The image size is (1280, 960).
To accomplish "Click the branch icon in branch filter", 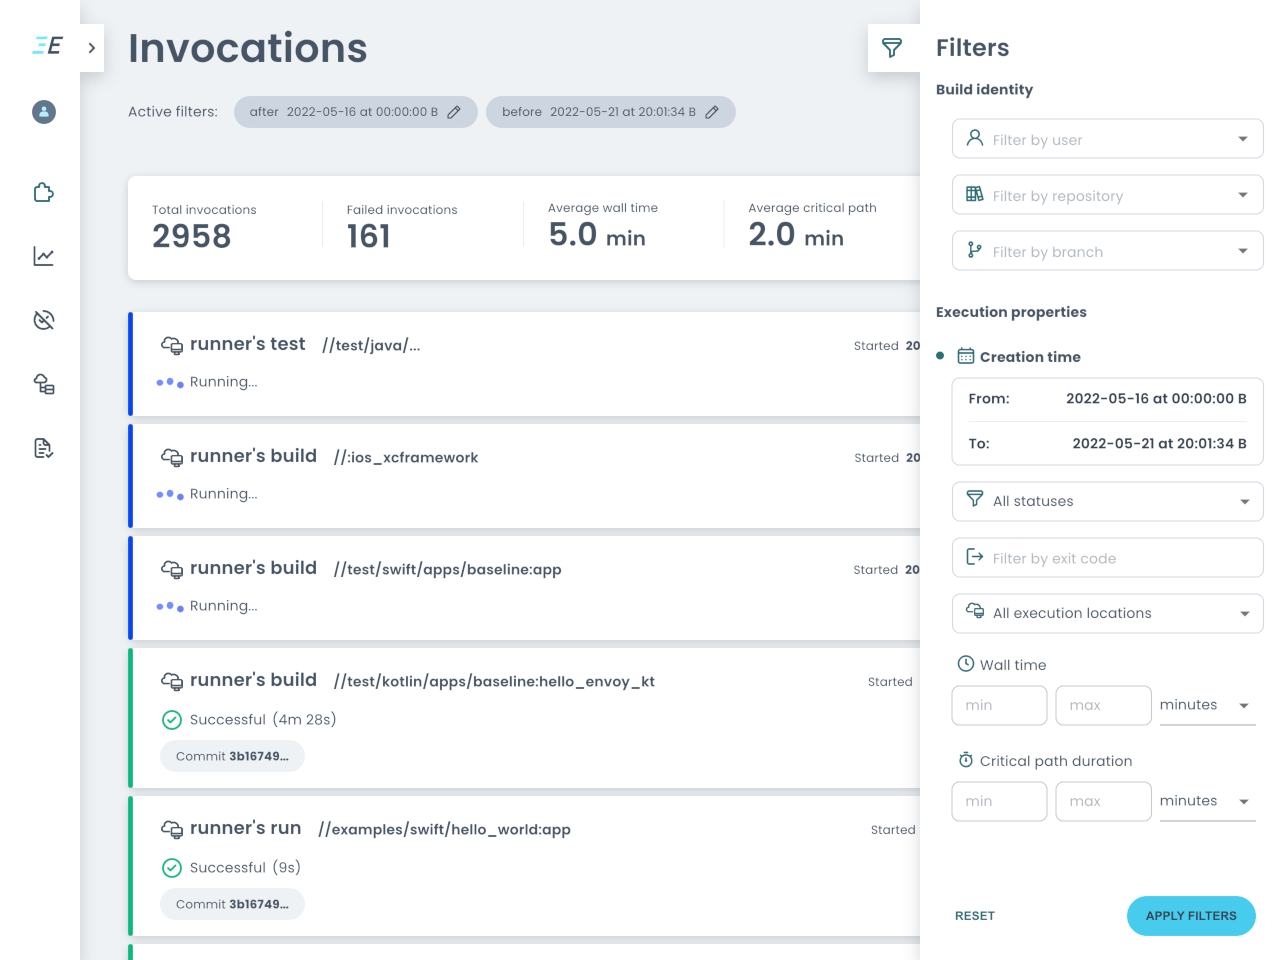I will [x=975, y=250].
